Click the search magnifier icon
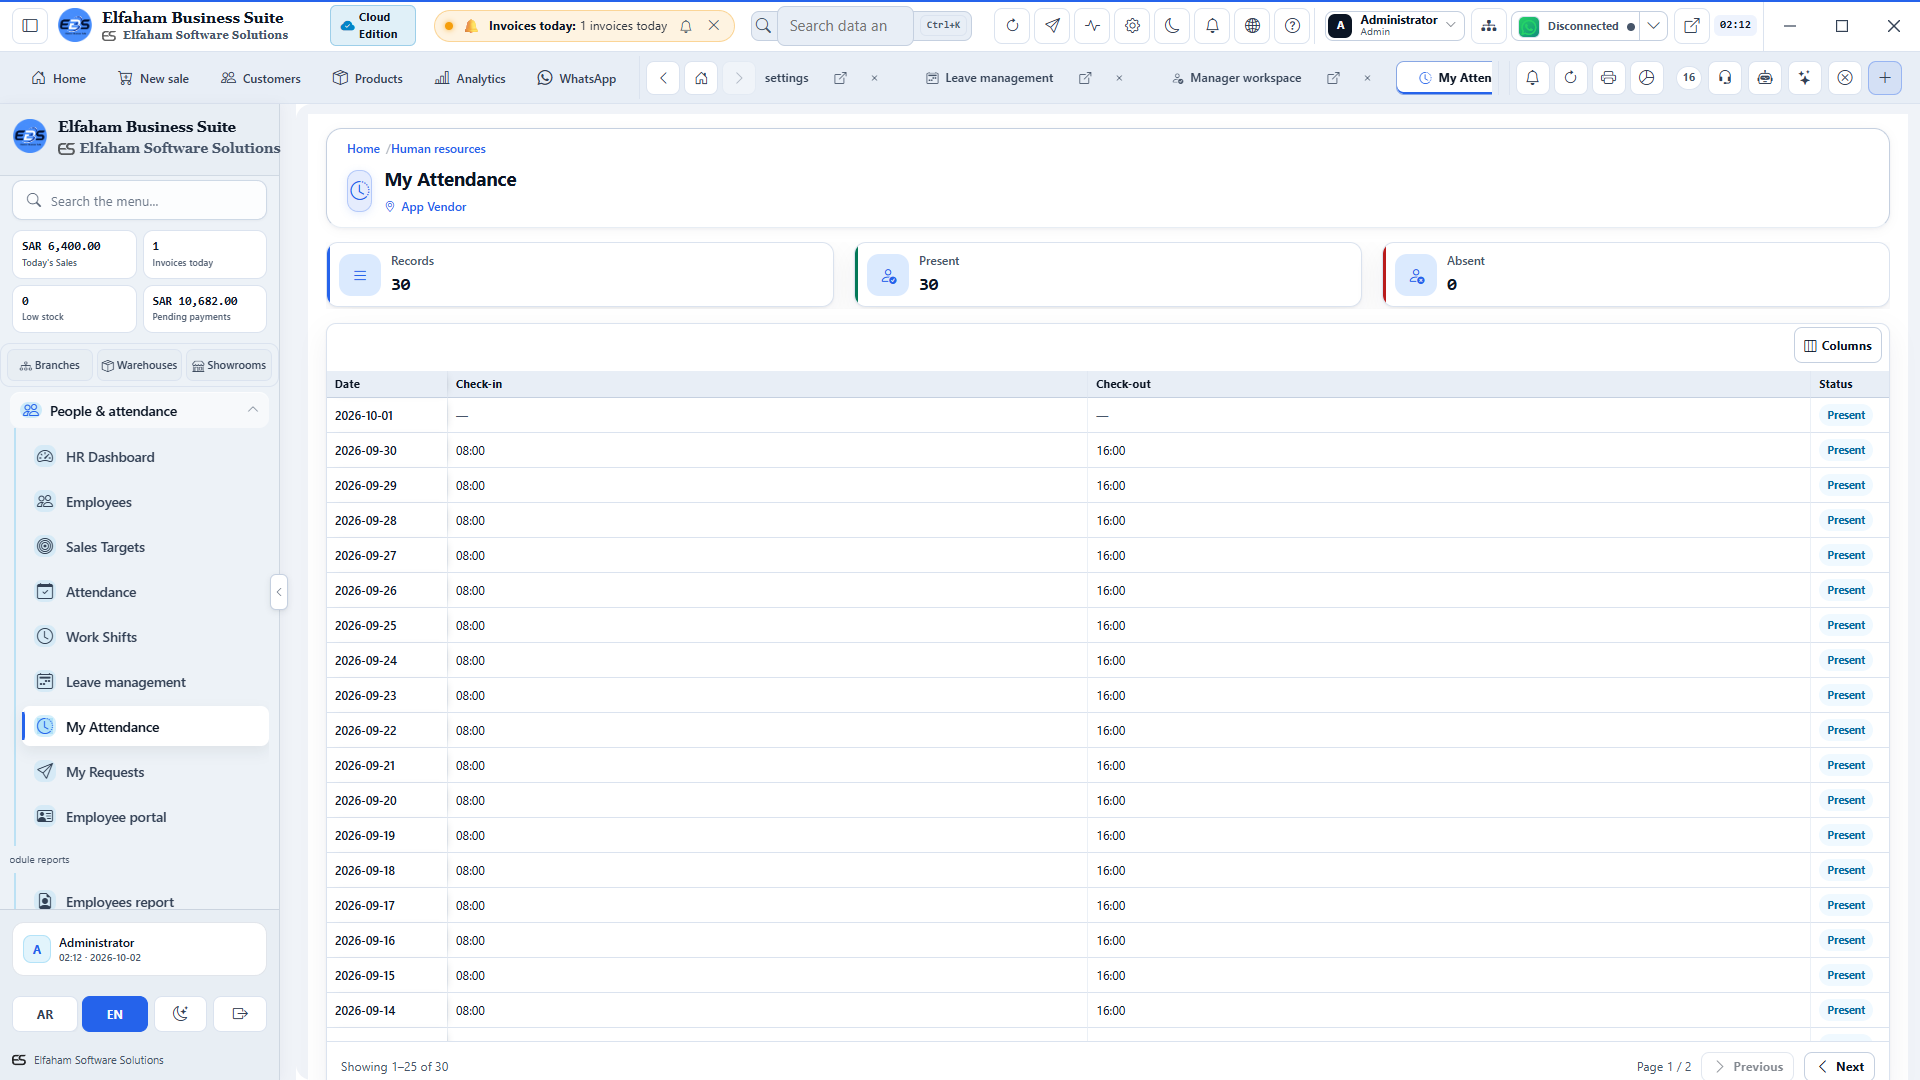Viewport: 1920px width, 1080px height. tap(763, 26)
